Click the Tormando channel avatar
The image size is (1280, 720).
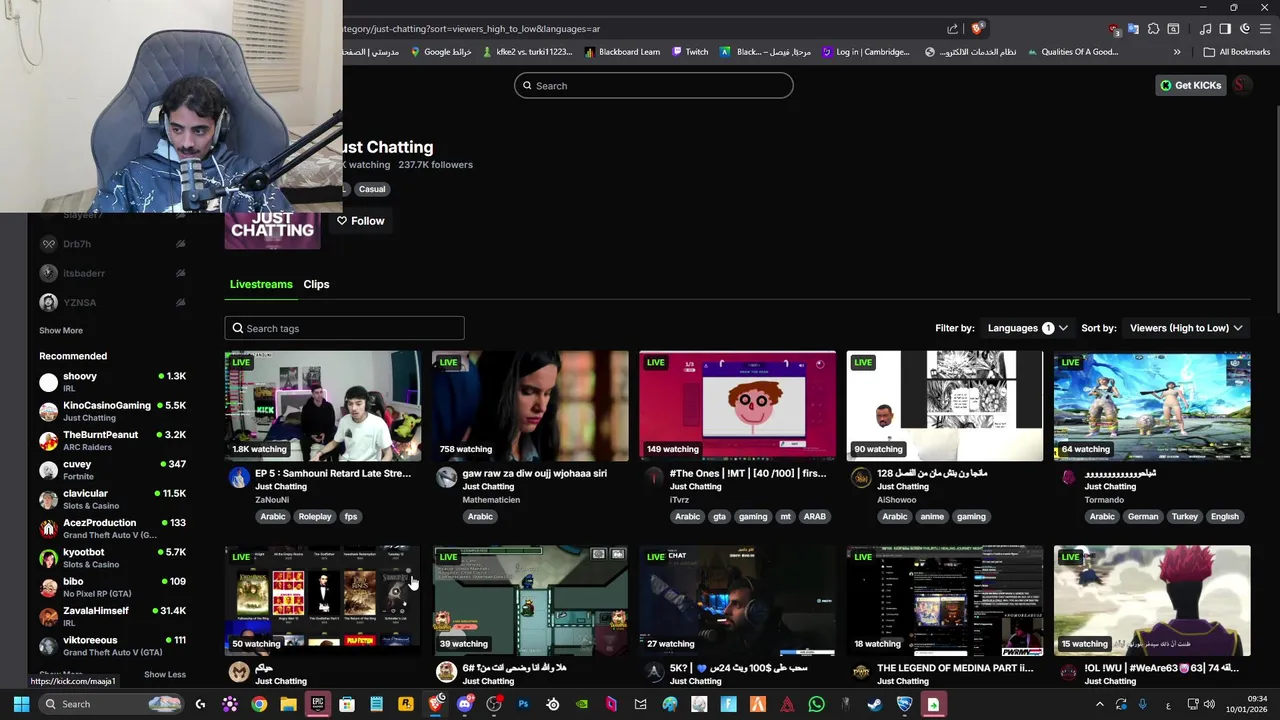tap(1068, 478)
